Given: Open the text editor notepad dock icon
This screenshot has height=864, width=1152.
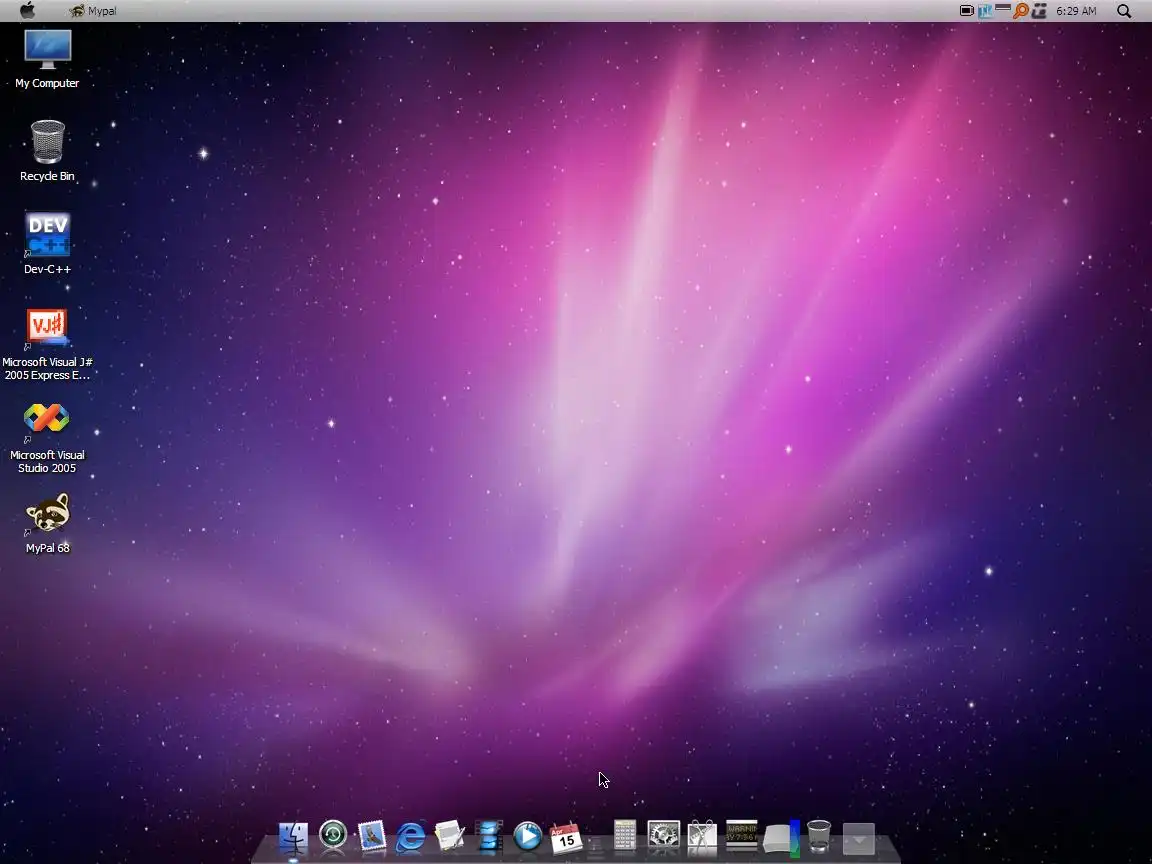Looking at the screenshot, I should tap(450, 837).
